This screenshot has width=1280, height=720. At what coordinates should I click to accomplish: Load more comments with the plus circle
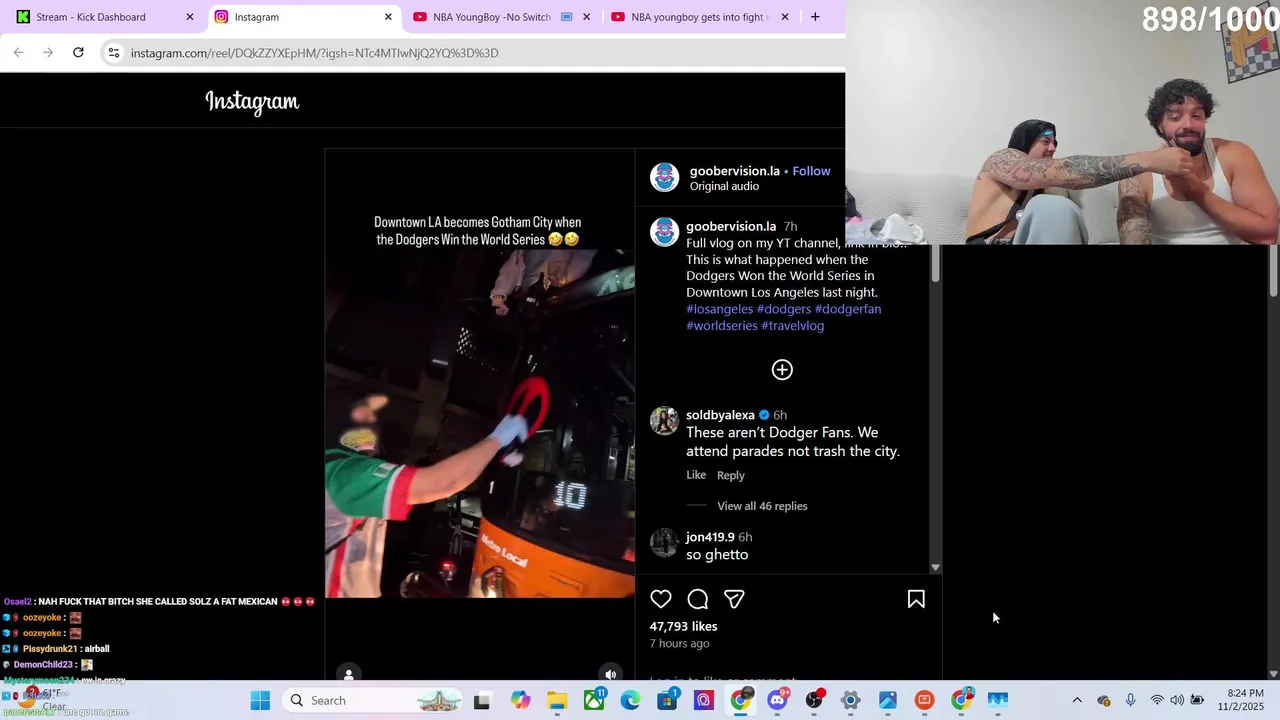(782, 370)
